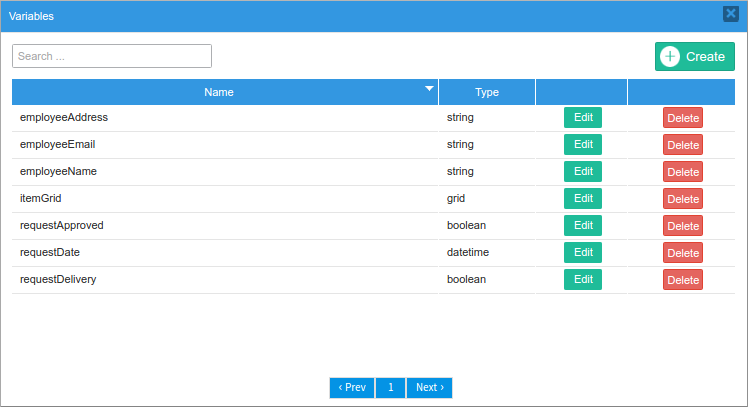This screenshot has width=748, height=407.
Task: Select page 1 in pagination
Action: (x=390, y=388)
